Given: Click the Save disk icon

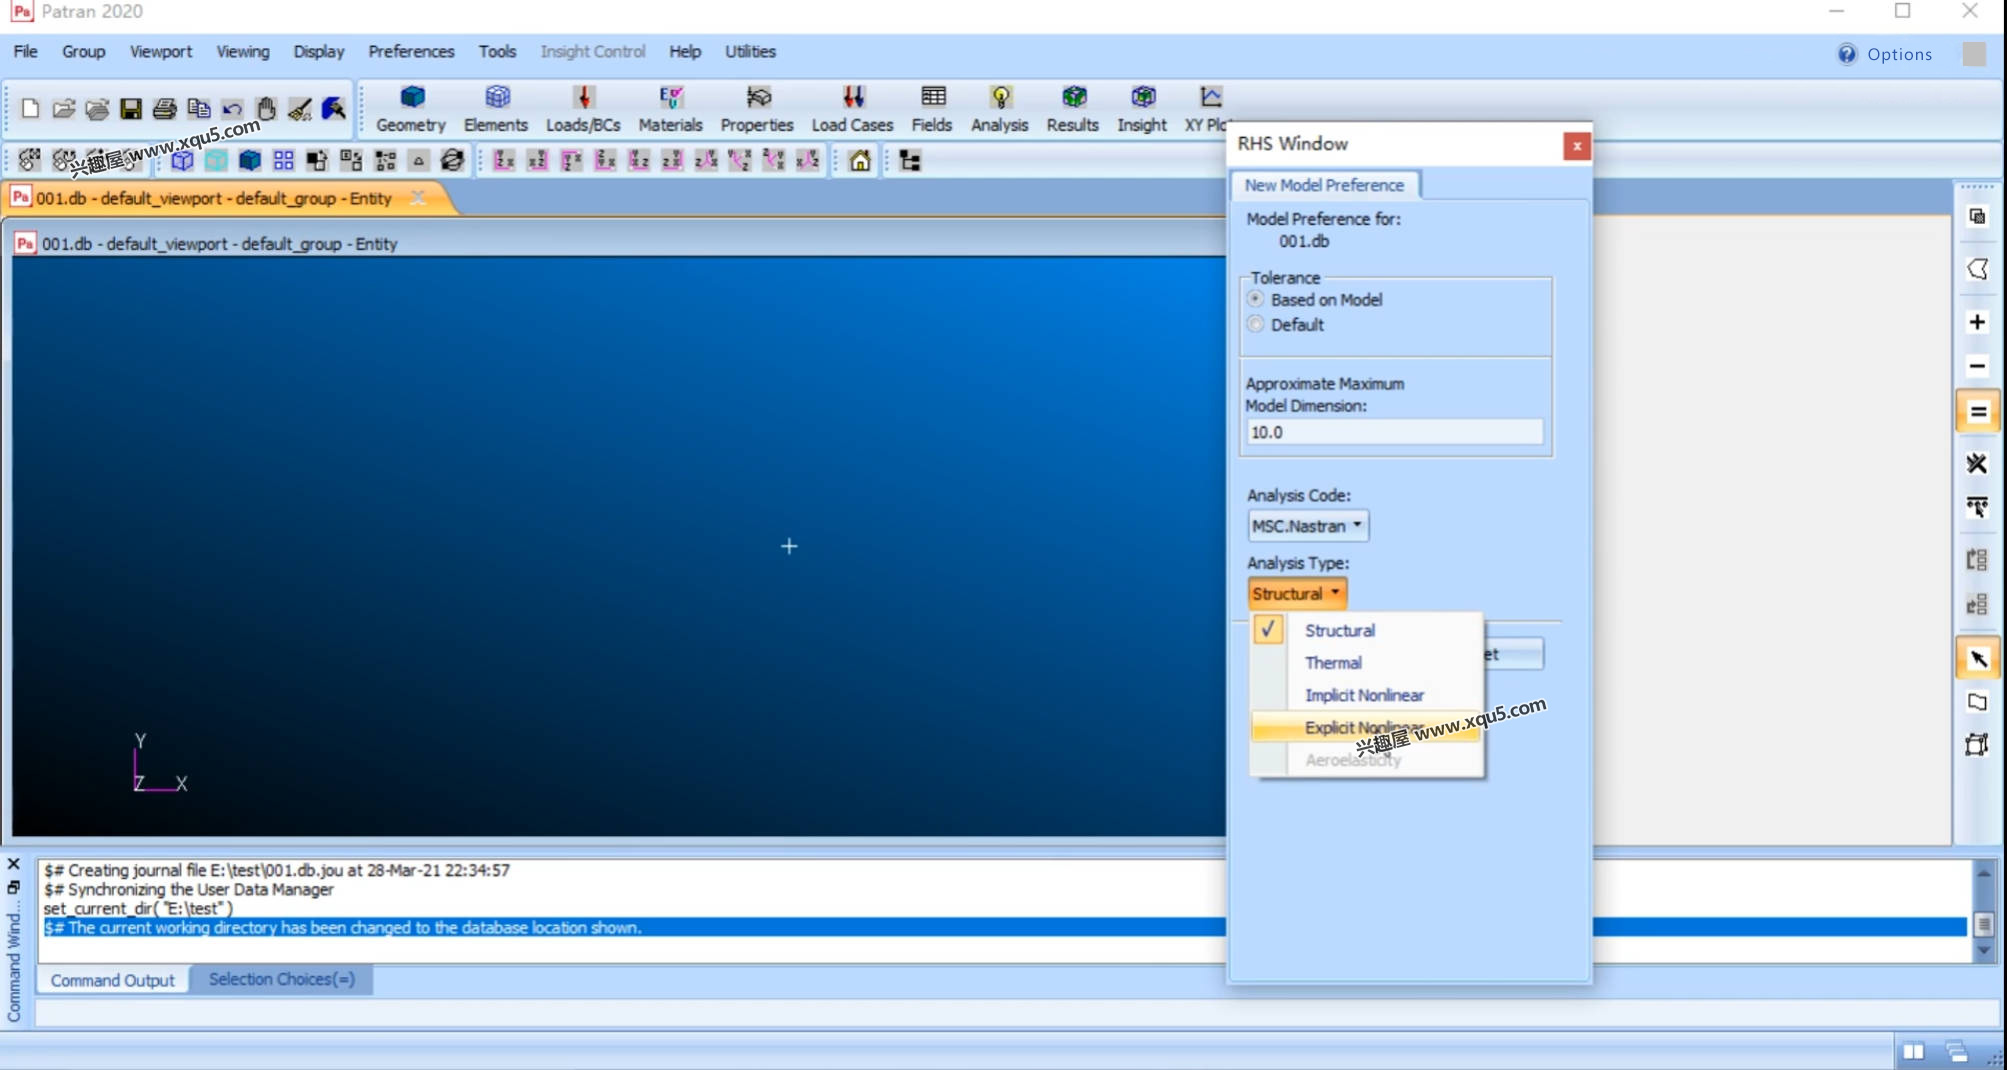Looking at the screenshot, I should 131,108.
